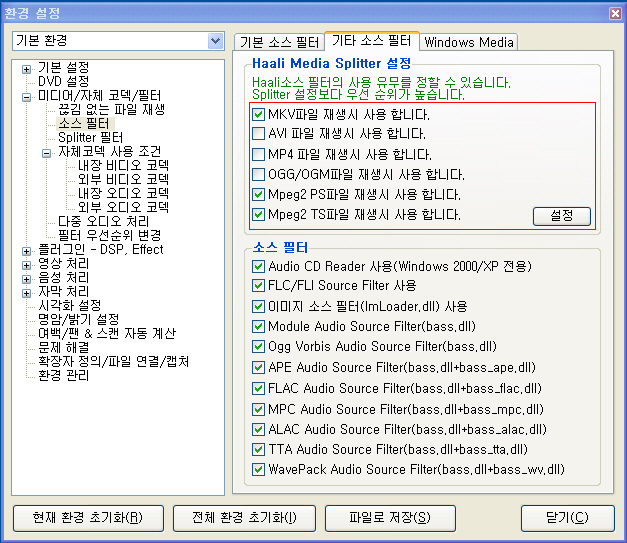Uncheck Audio CD Reader 사용 checkbox
Viewport: 627px width, 543px height.
(258, 266)
